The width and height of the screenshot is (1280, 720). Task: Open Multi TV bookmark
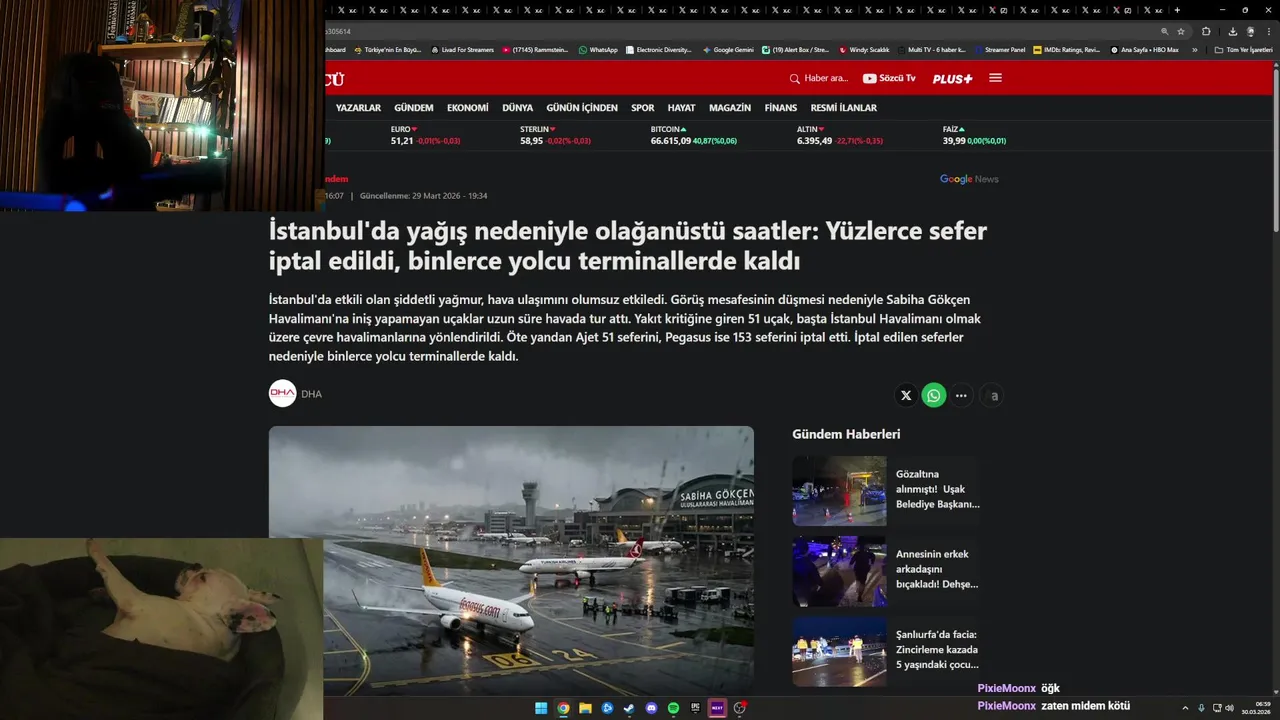(x=934, y=49)
